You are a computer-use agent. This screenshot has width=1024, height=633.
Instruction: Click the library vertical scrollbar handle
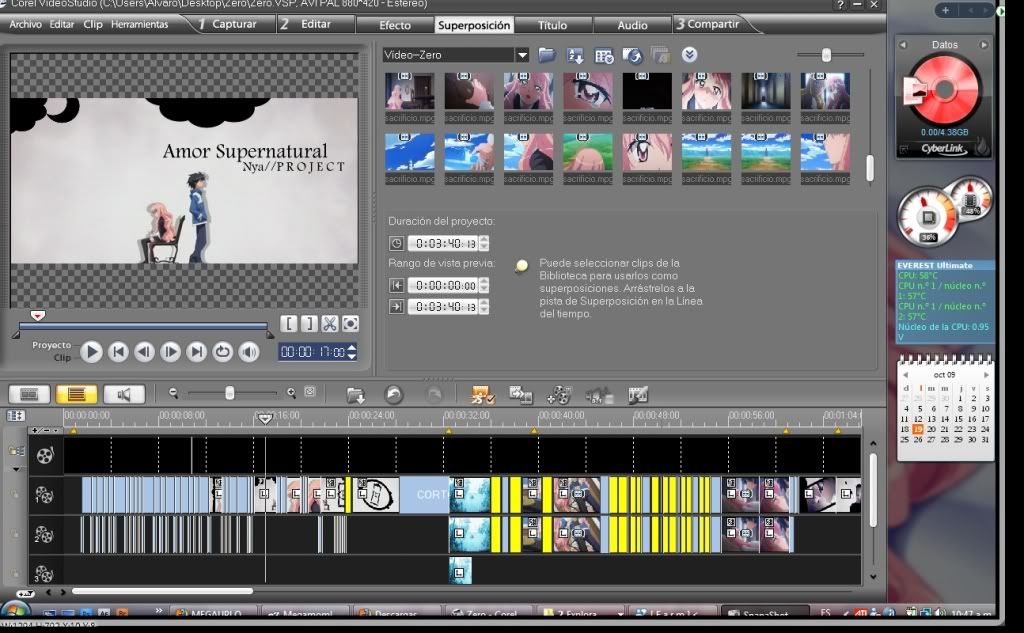[x=869, y=169]
